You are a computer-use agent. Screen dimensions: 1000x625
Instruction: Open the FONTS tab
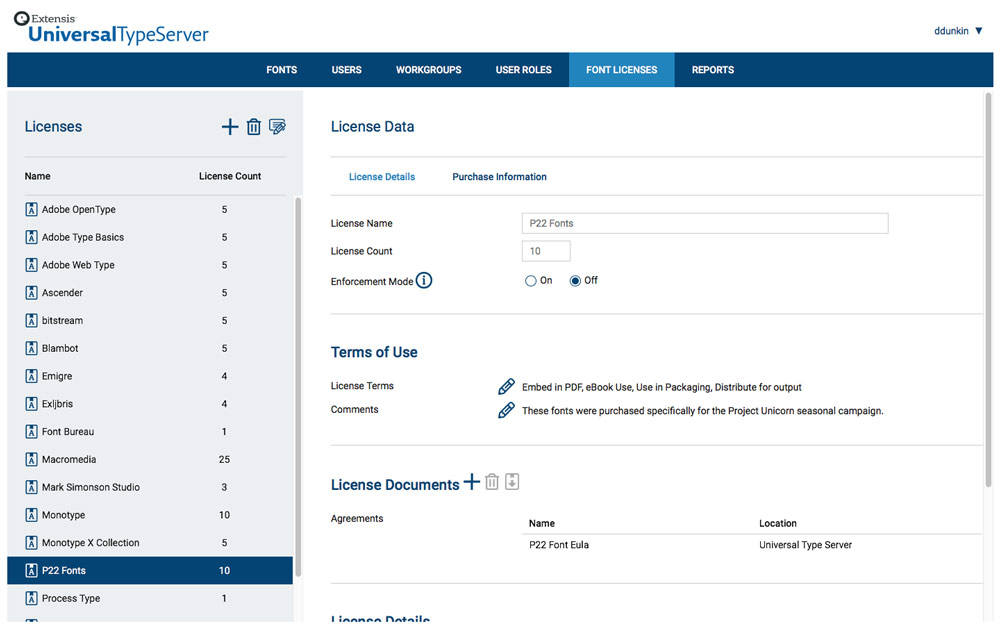point(281,70)
